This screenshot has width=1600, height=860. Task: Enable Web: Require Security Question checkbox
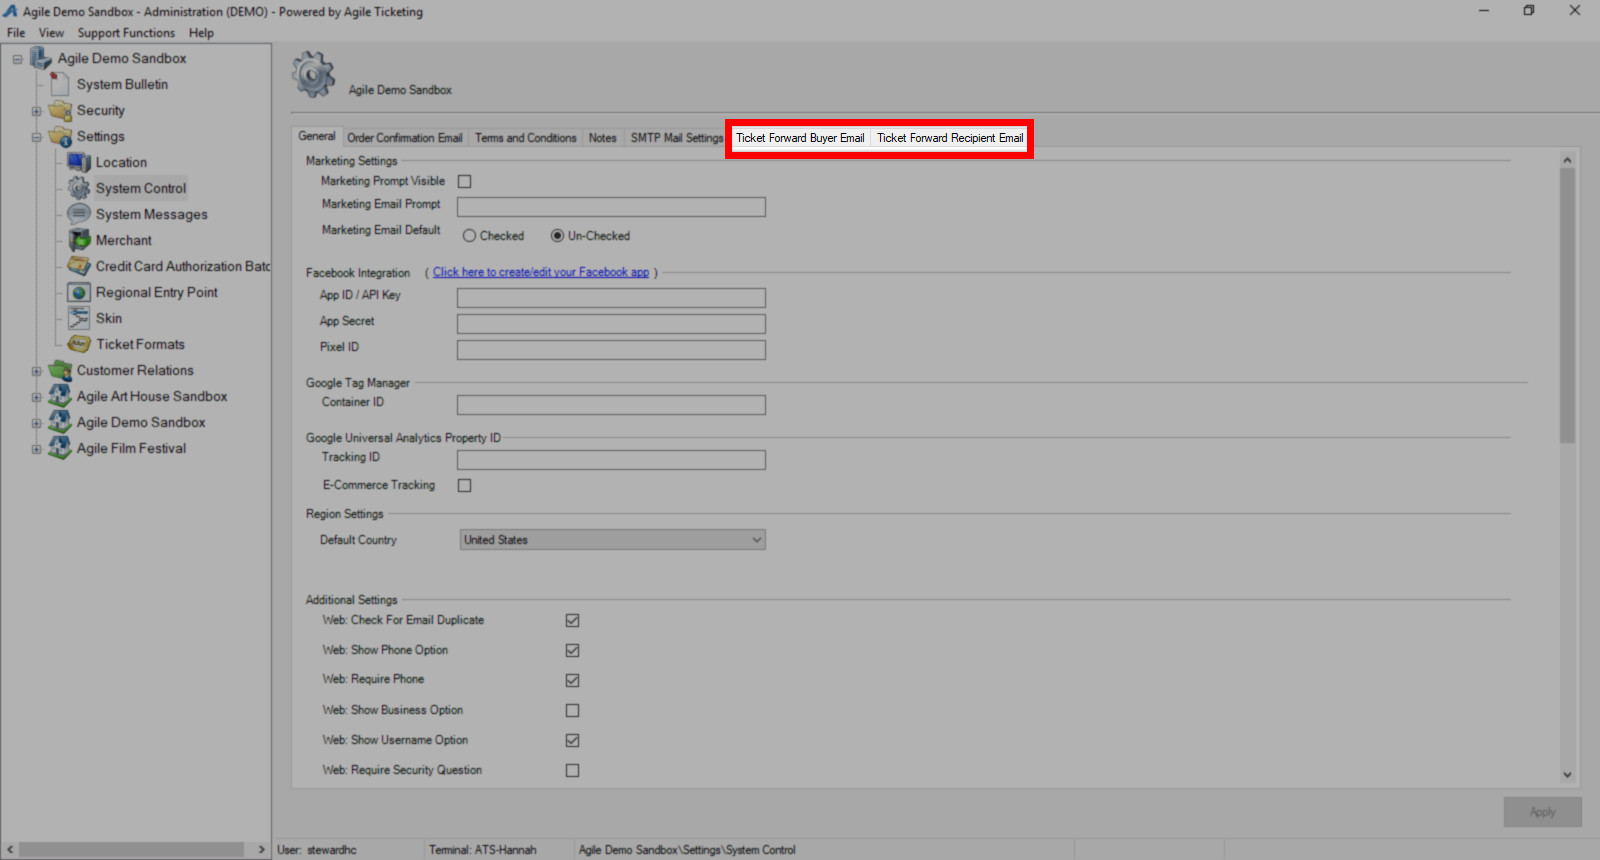click(572, 770)
